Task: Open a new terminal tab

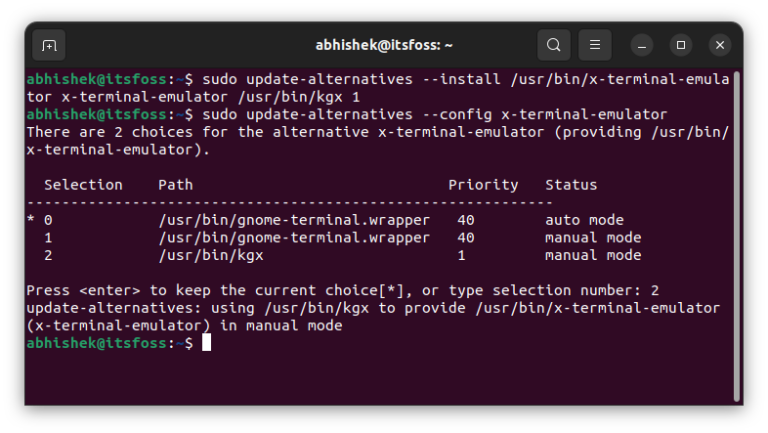Action: pyautogui.click(x=49, y=46)
